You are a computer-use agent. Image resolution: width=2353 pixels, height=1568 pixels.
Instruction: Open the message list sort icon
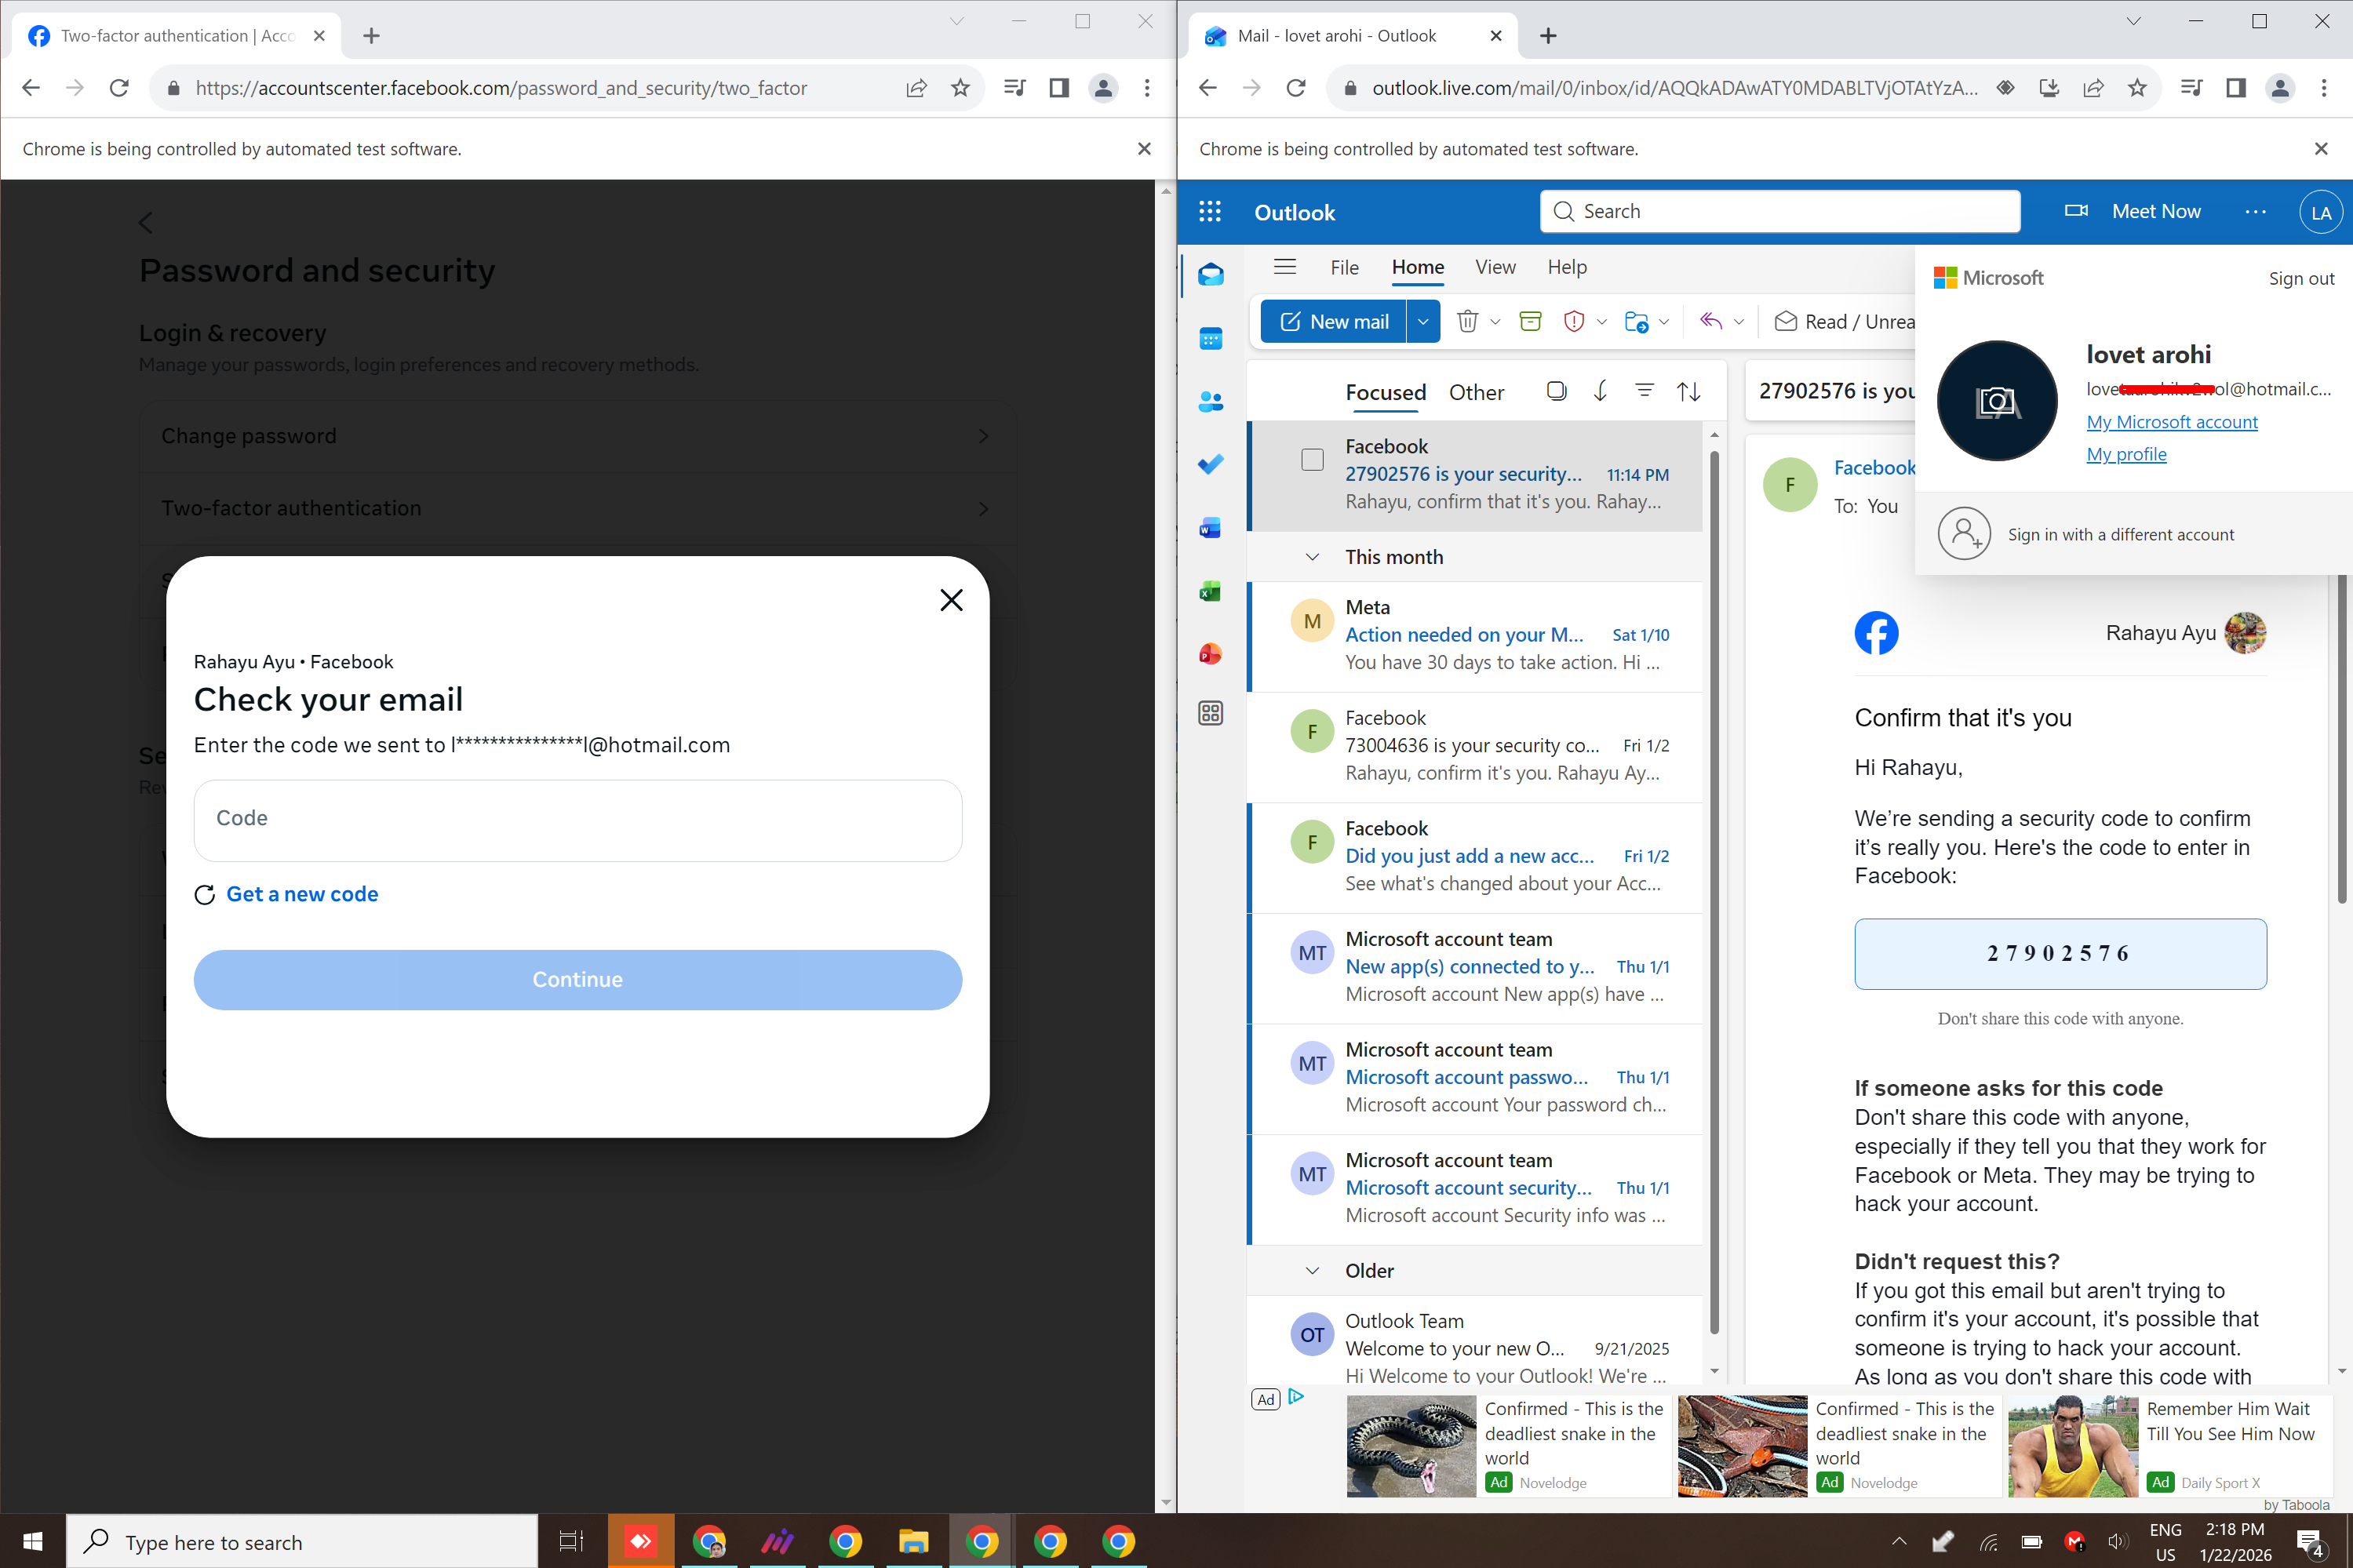(x=1689, y=391)
